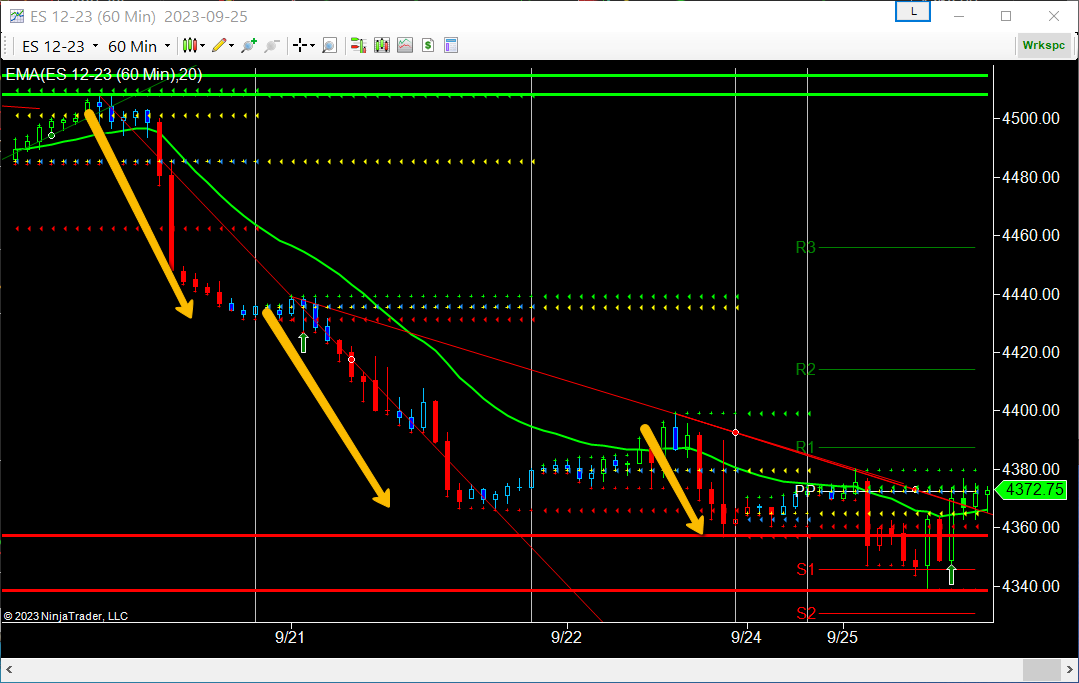1079x683 pixels.
Task: Click the 9/22 date axis label
Action: 566,637
